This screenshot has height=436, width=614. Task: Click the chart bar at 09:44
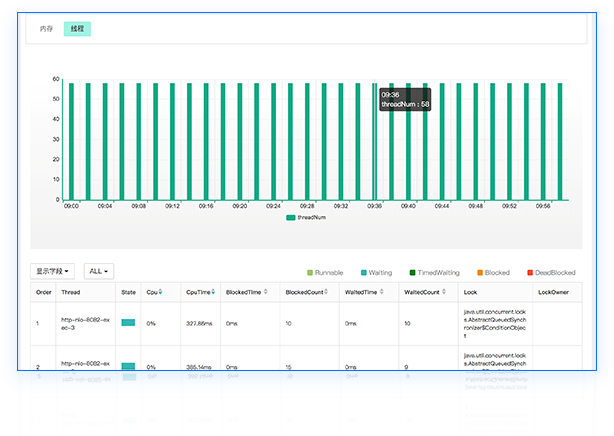click(442, 141)
